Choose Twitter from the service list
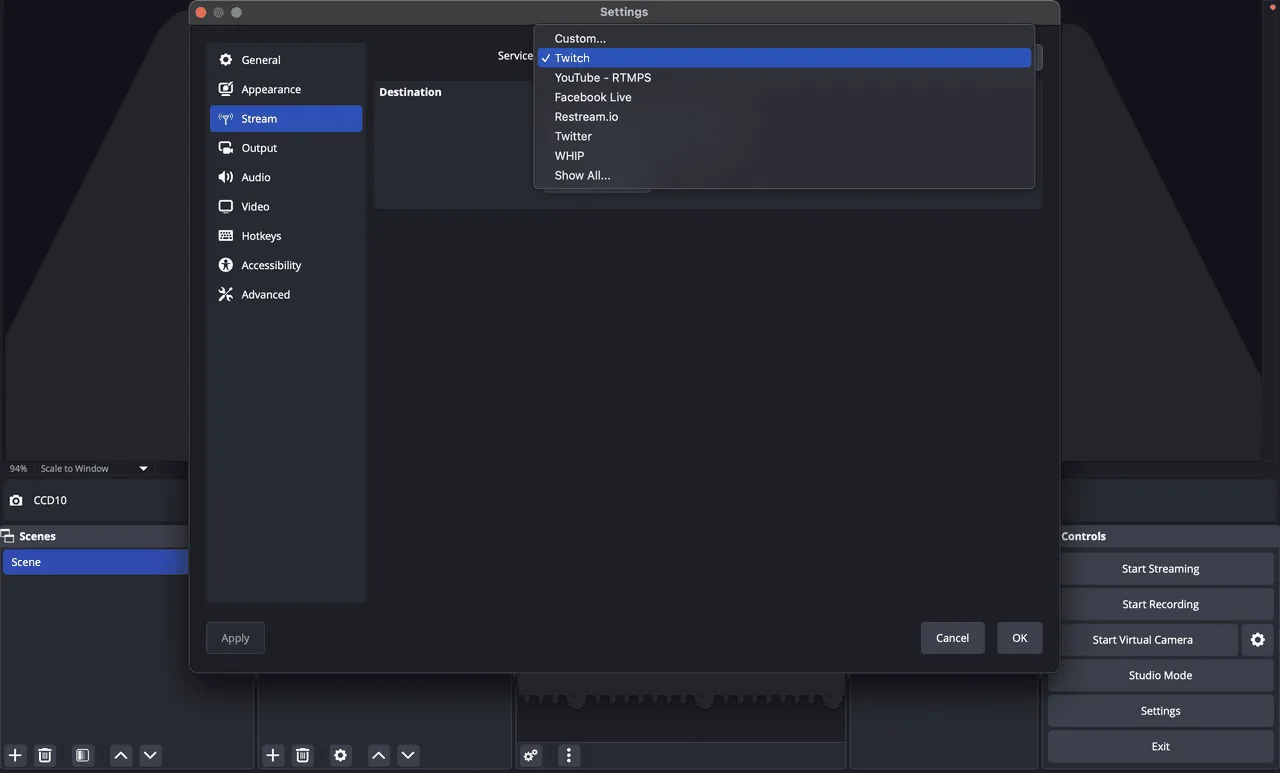Viewport: 1280px width, 773px height. point(784,136)
